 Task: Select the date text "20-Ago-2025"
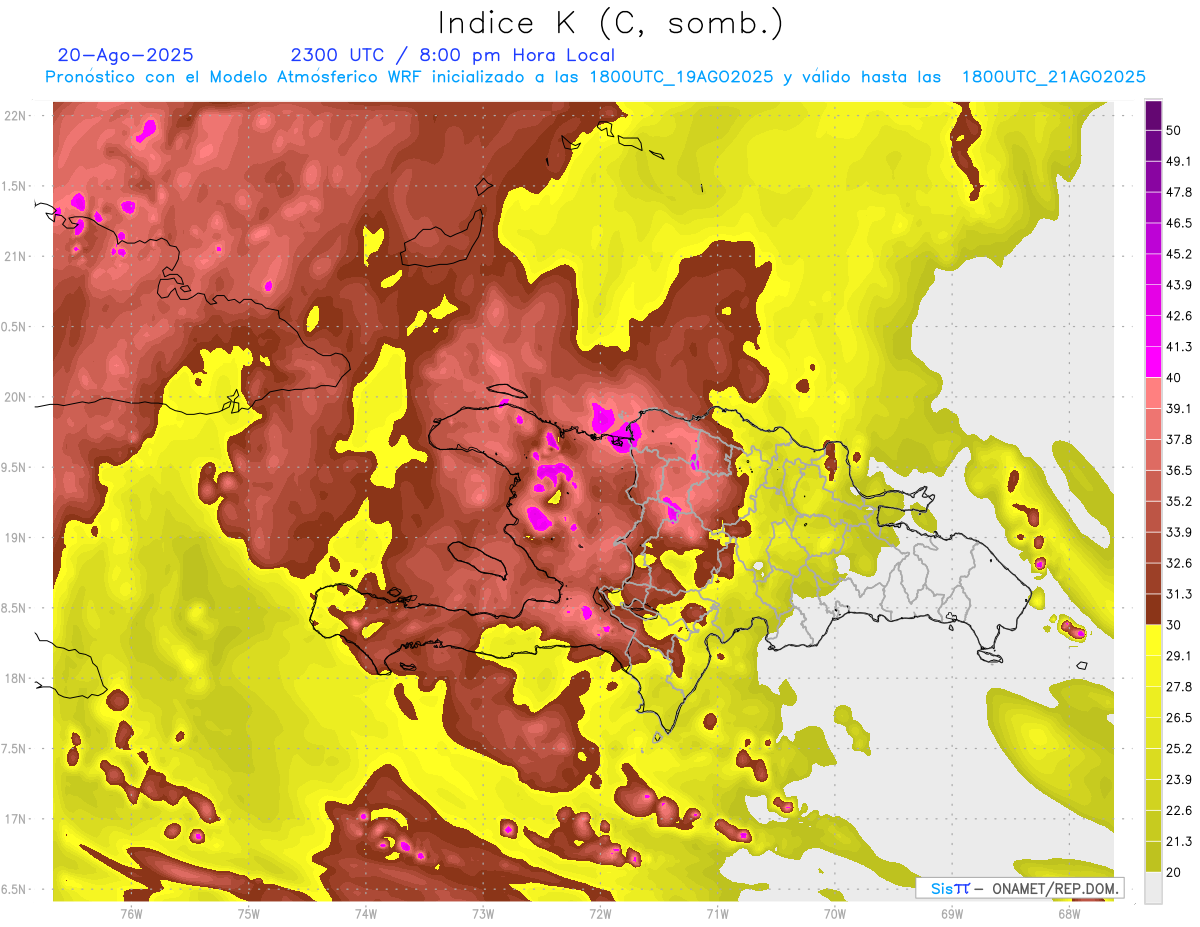pos(126,55)
